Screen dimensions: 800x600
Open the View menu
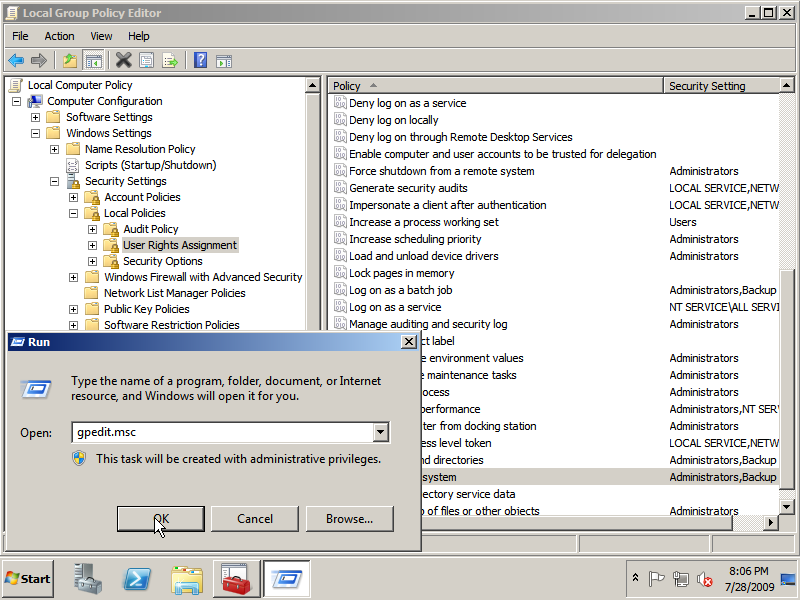point(101,36)
